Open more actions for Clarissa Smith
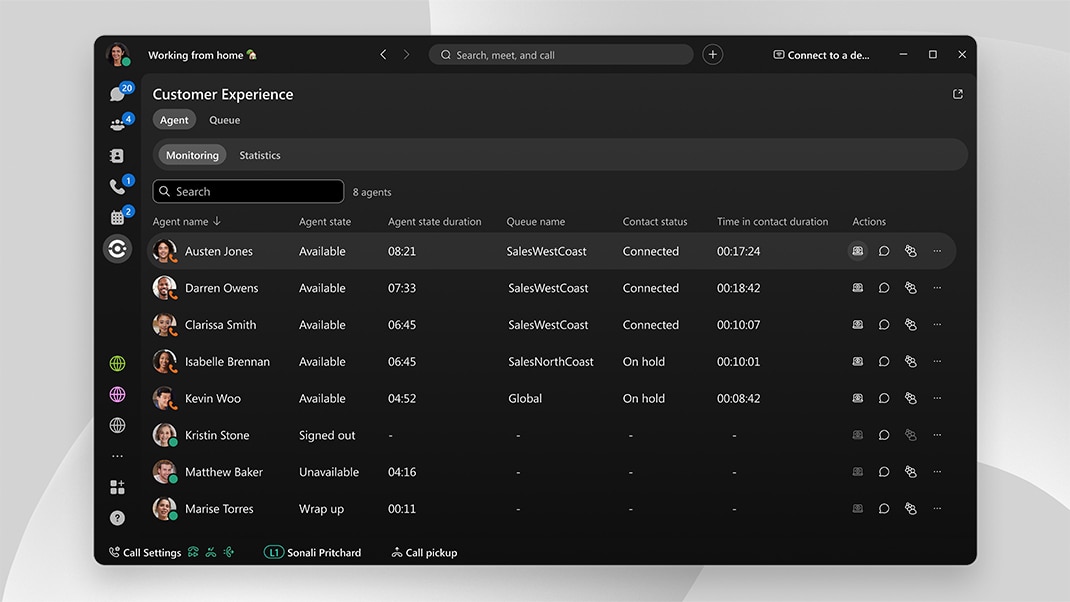Screen dimensions: 1070x602 (x=937, y=325)
